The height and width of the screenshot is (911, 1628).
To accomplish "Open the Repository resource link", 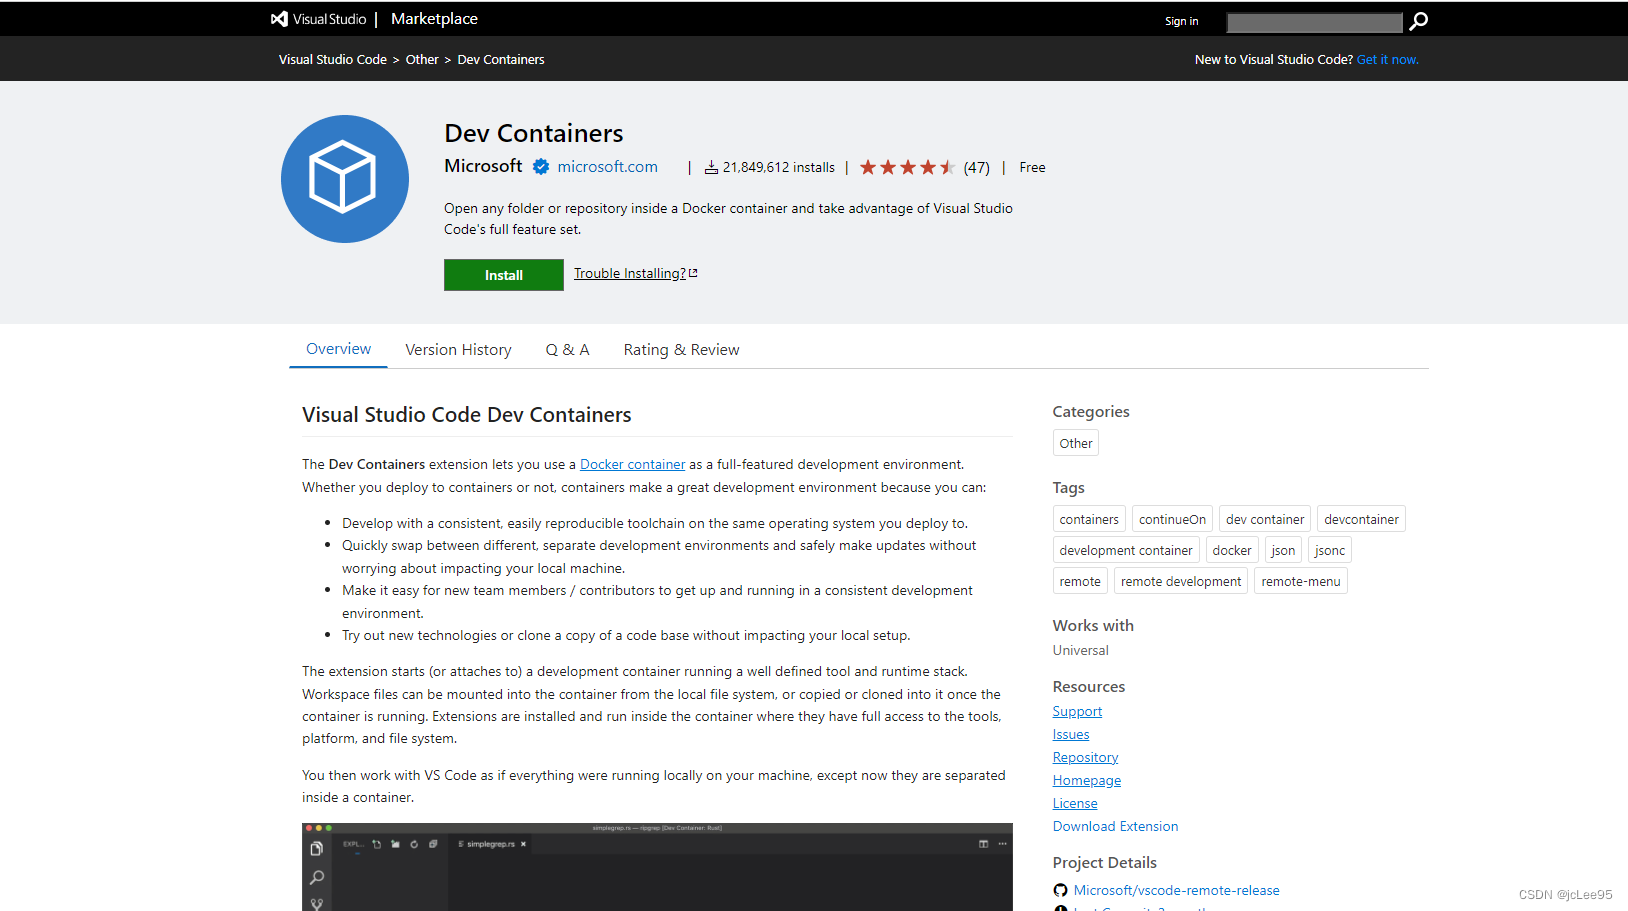I will coord(1085,757).
